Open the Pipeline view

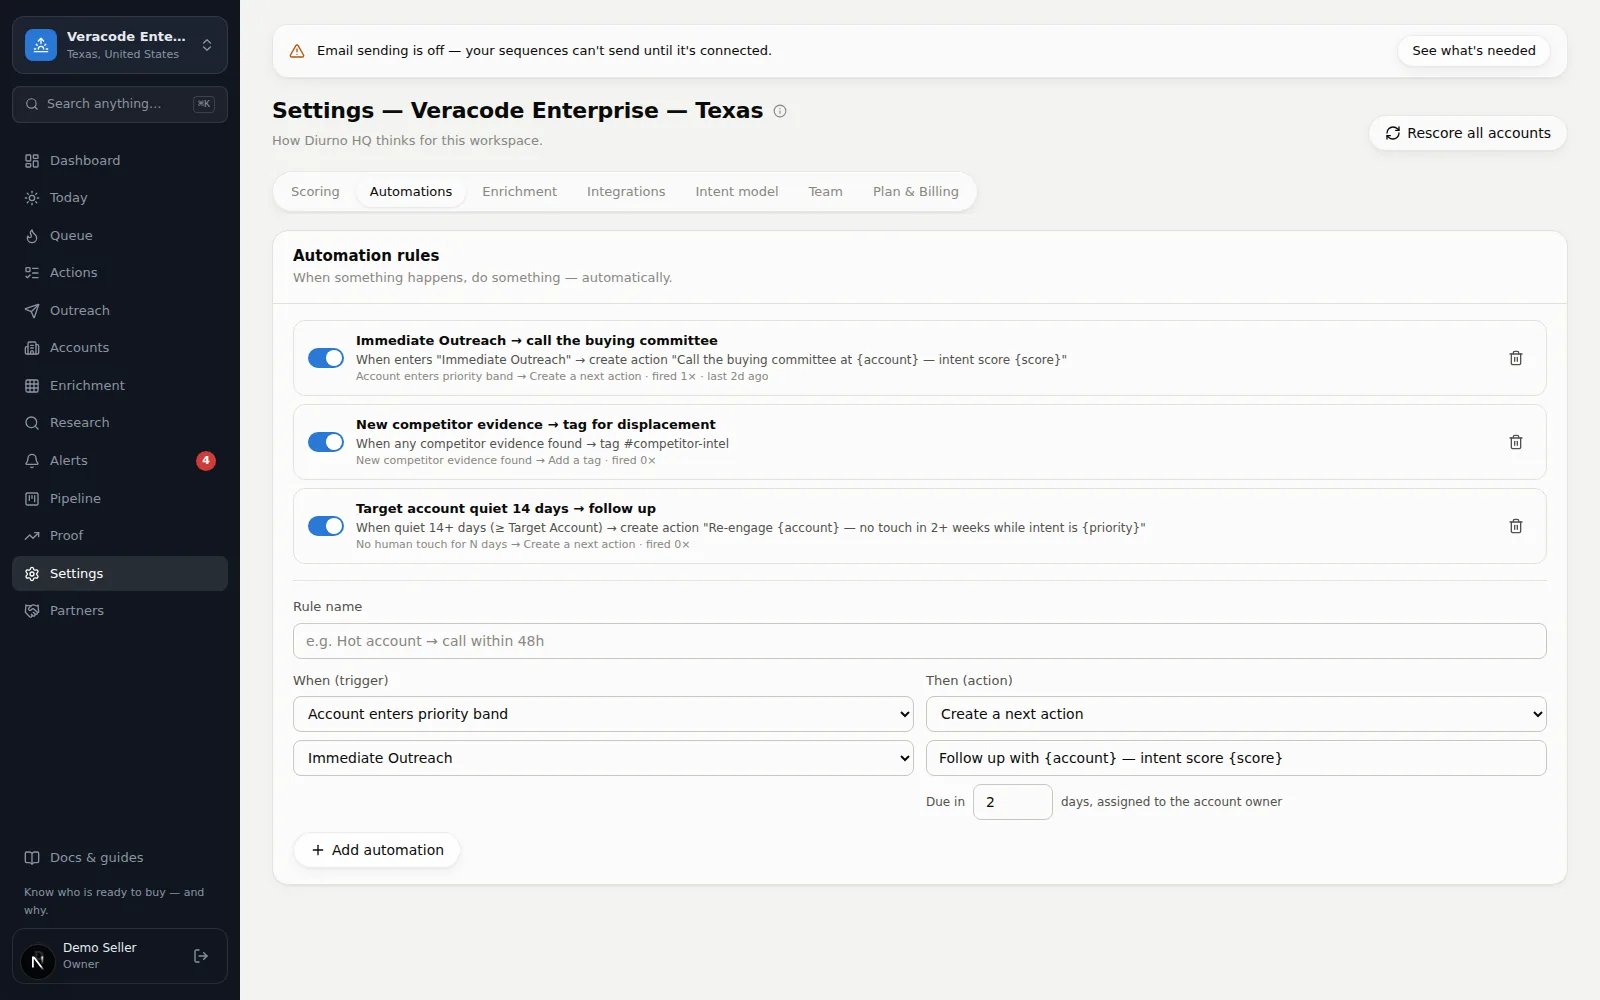point(120,499)
